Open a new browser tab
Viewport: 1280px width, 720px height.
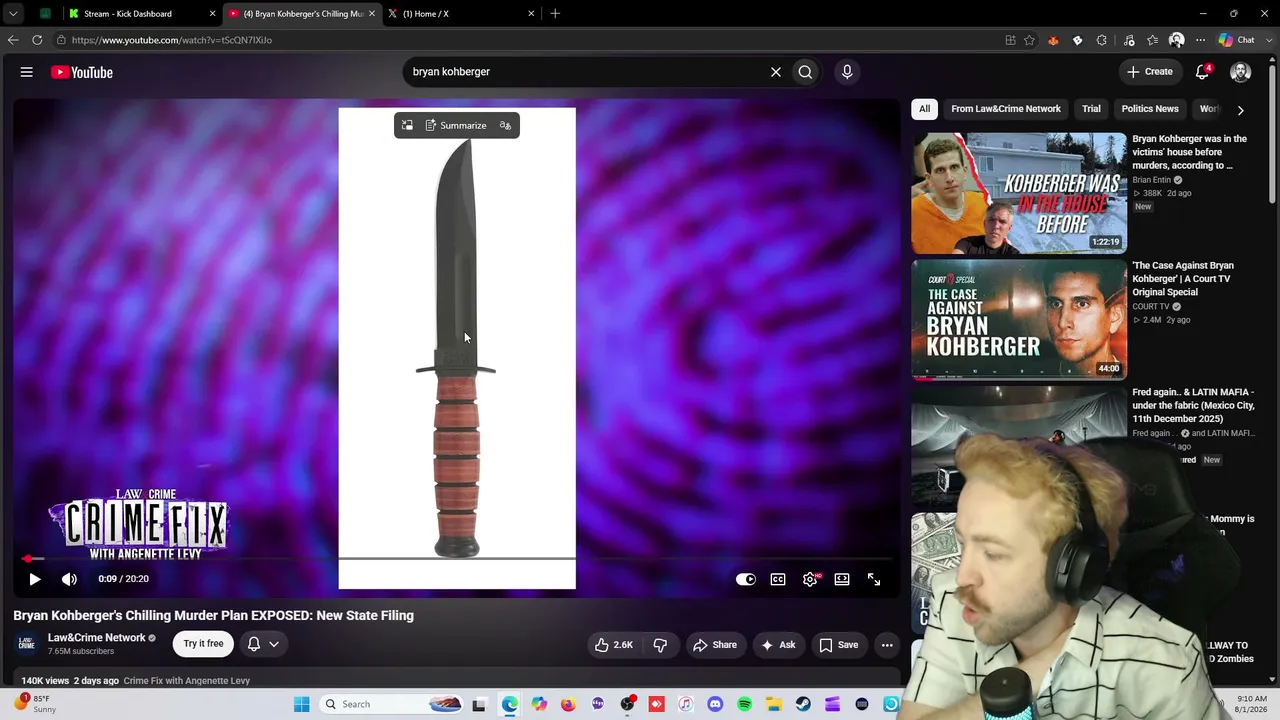(x=555, y=14)
